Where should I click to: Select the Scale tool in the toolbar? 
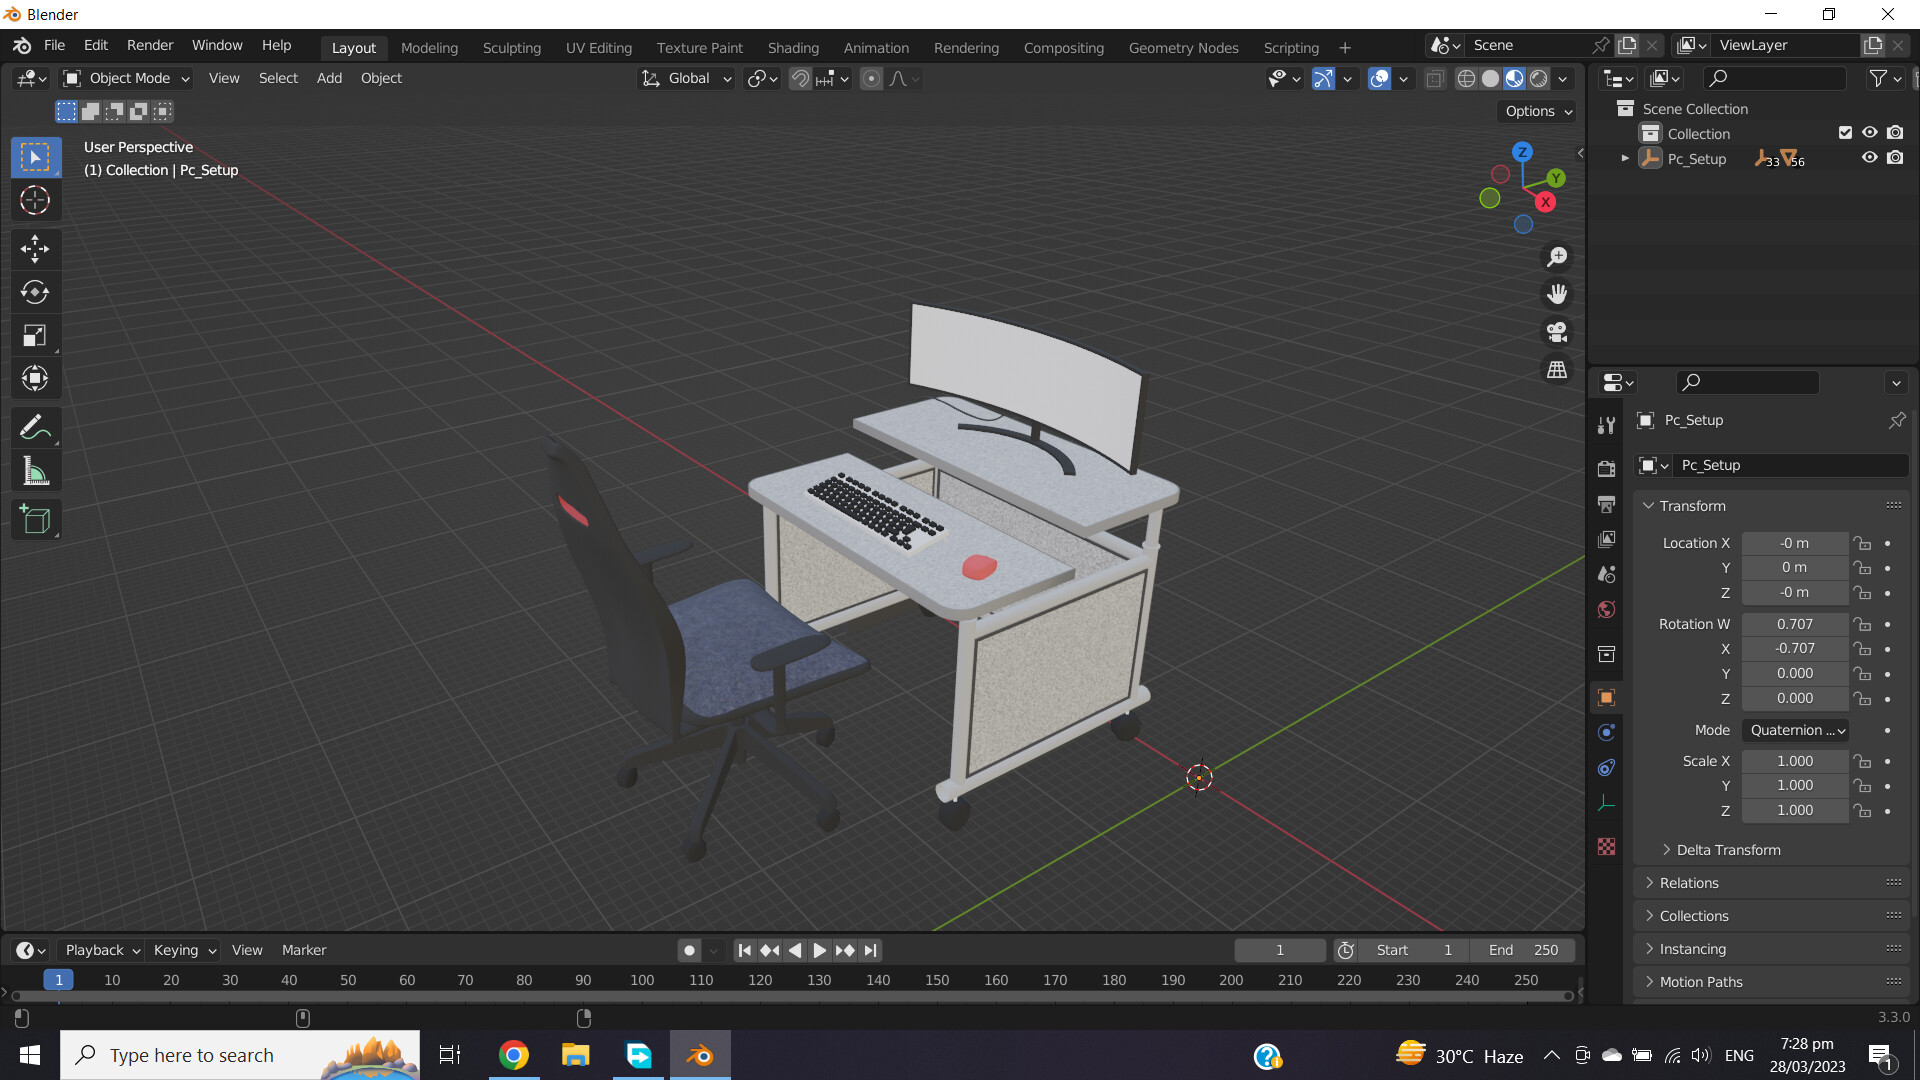click(35, 335)
